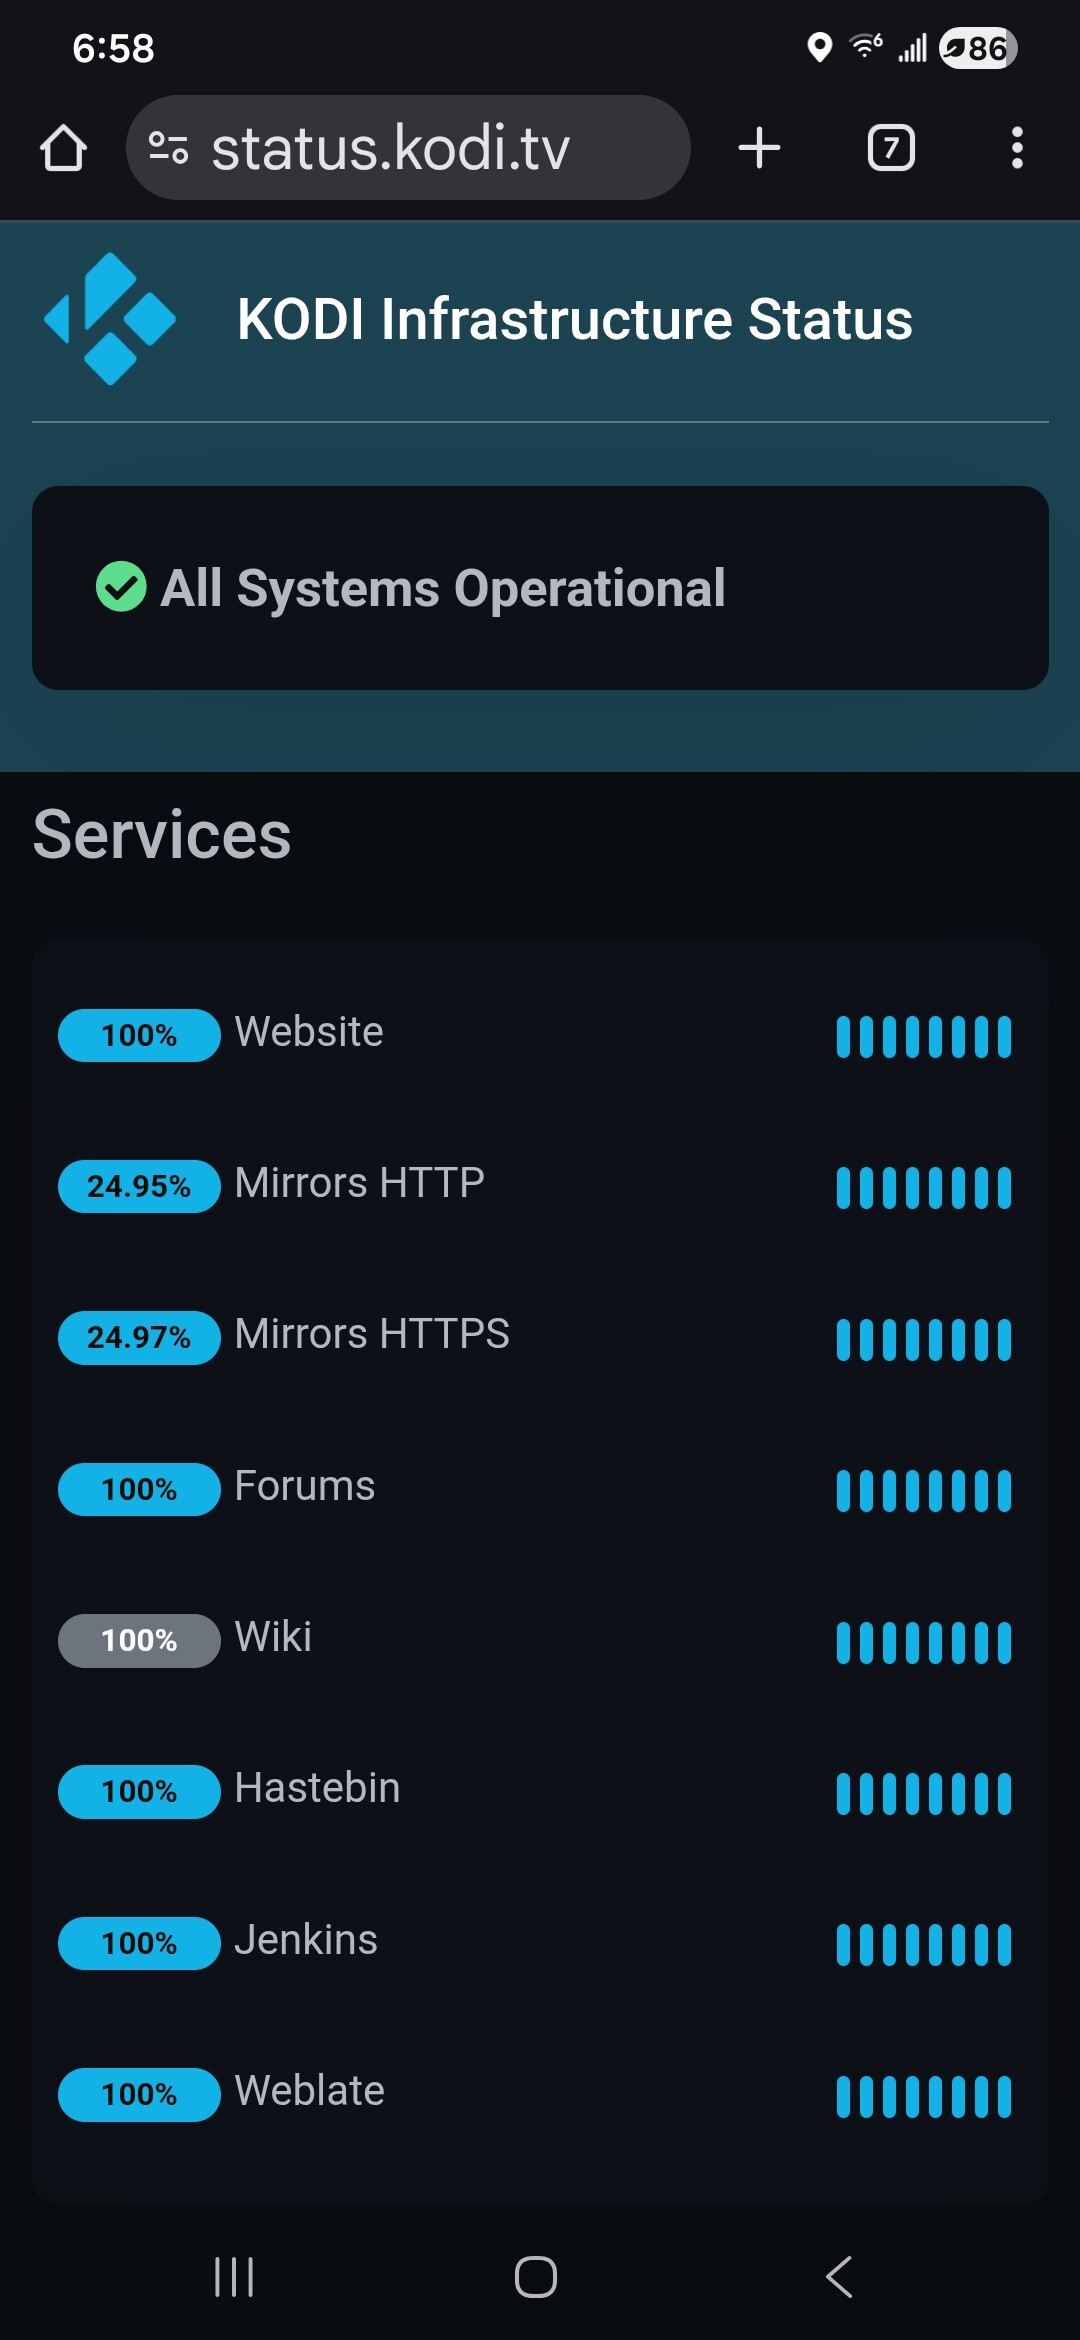Tap Android home navigation button
This screenshot has height=2340, width=1080.
(536, 2277)
